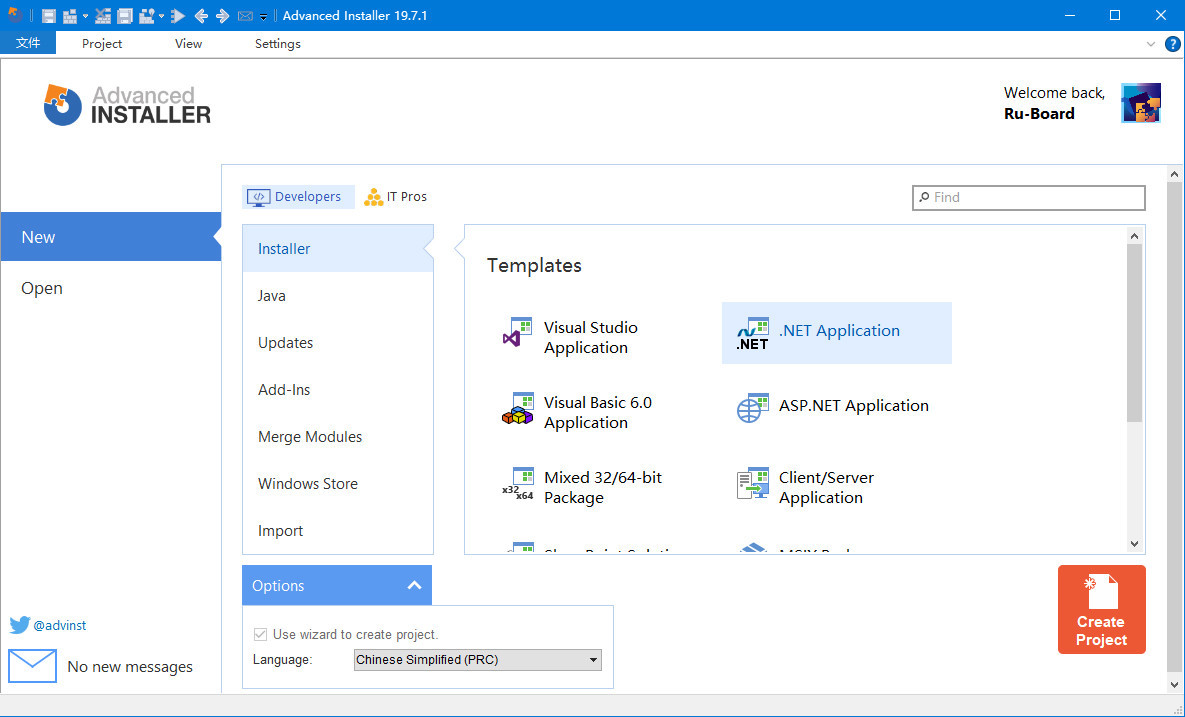Collapse the Options panel chevron
This screenshot has height=717, width=1185.
coord(414,586)
